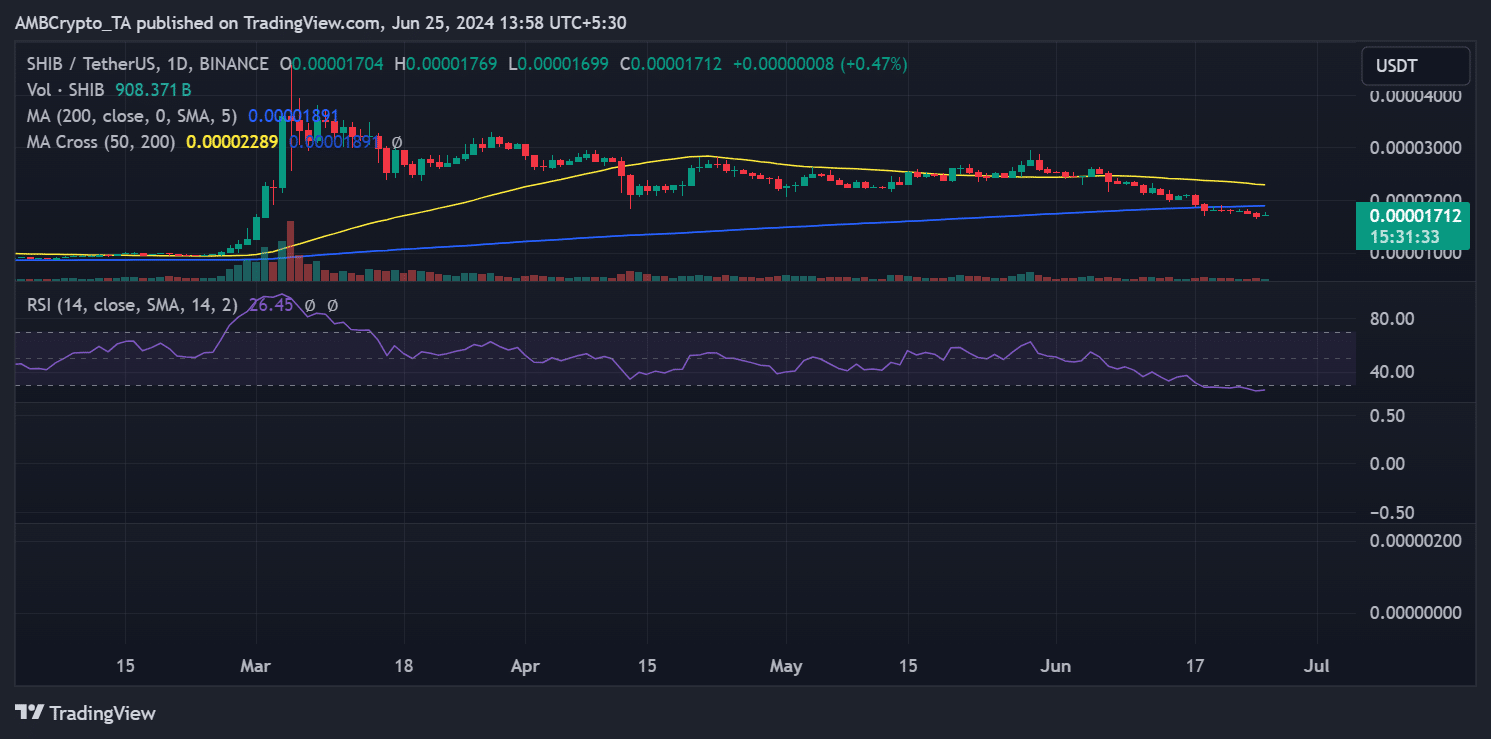Click the 17 label on the date axis
The height and width of the screenshot is (739, 1491).
click(x=1195, y=666)
